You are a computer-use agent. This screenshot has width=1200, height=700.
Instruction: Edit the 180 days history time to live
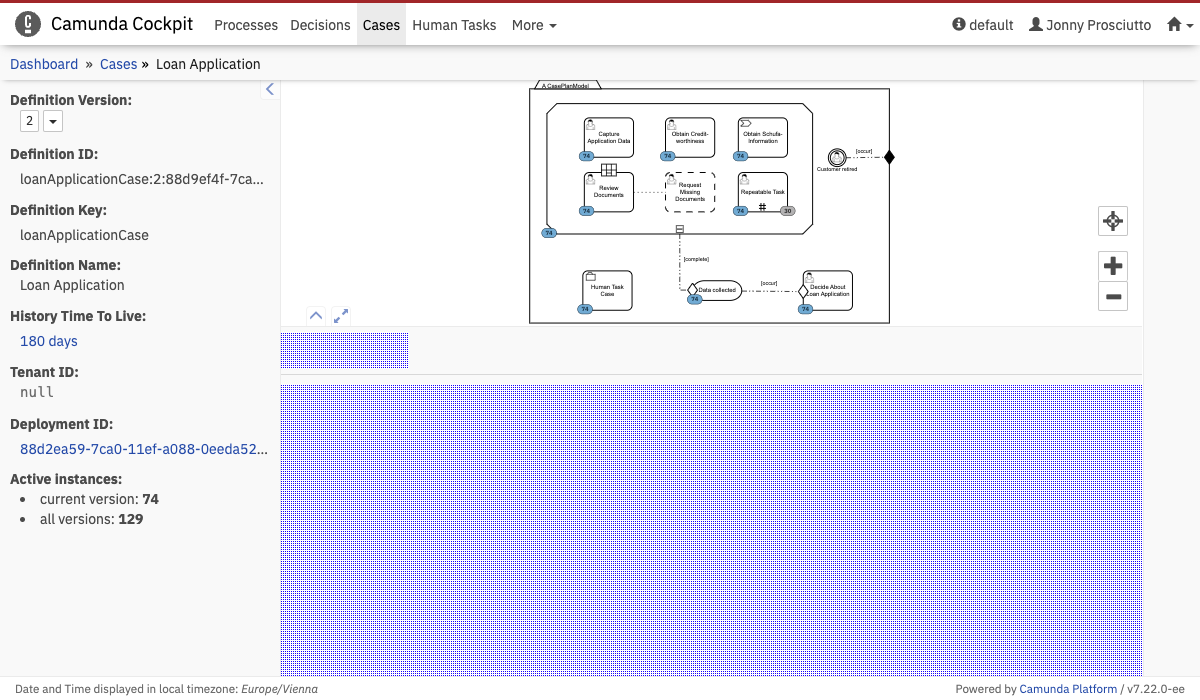click(49, 341)
